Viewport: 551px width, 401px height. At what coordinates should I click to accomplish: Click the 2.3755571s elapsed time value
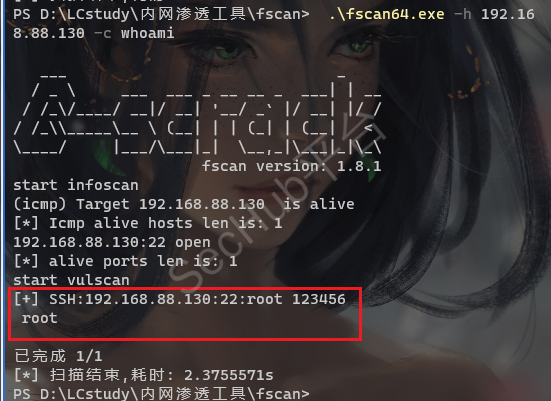(x=229, y=375)
